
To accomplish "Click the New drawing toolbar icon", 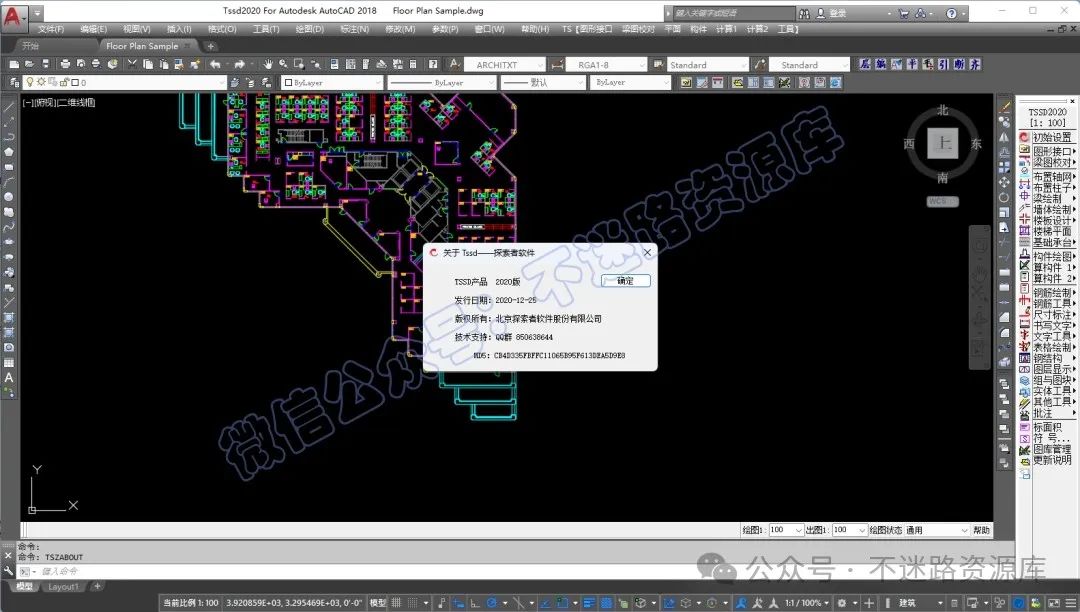I will coord(14,64).
